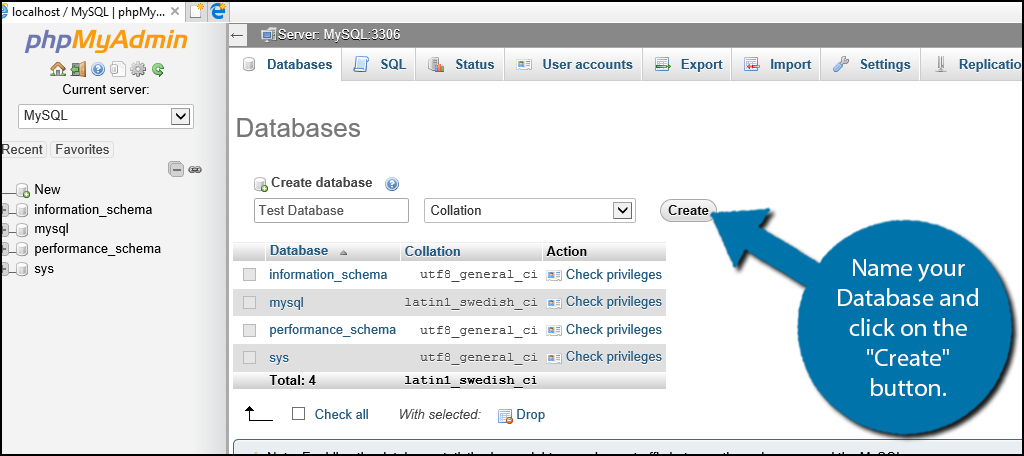Tick the information_schema row checkbox
Screen dimensions: 1024x456
tap(249, 275)
